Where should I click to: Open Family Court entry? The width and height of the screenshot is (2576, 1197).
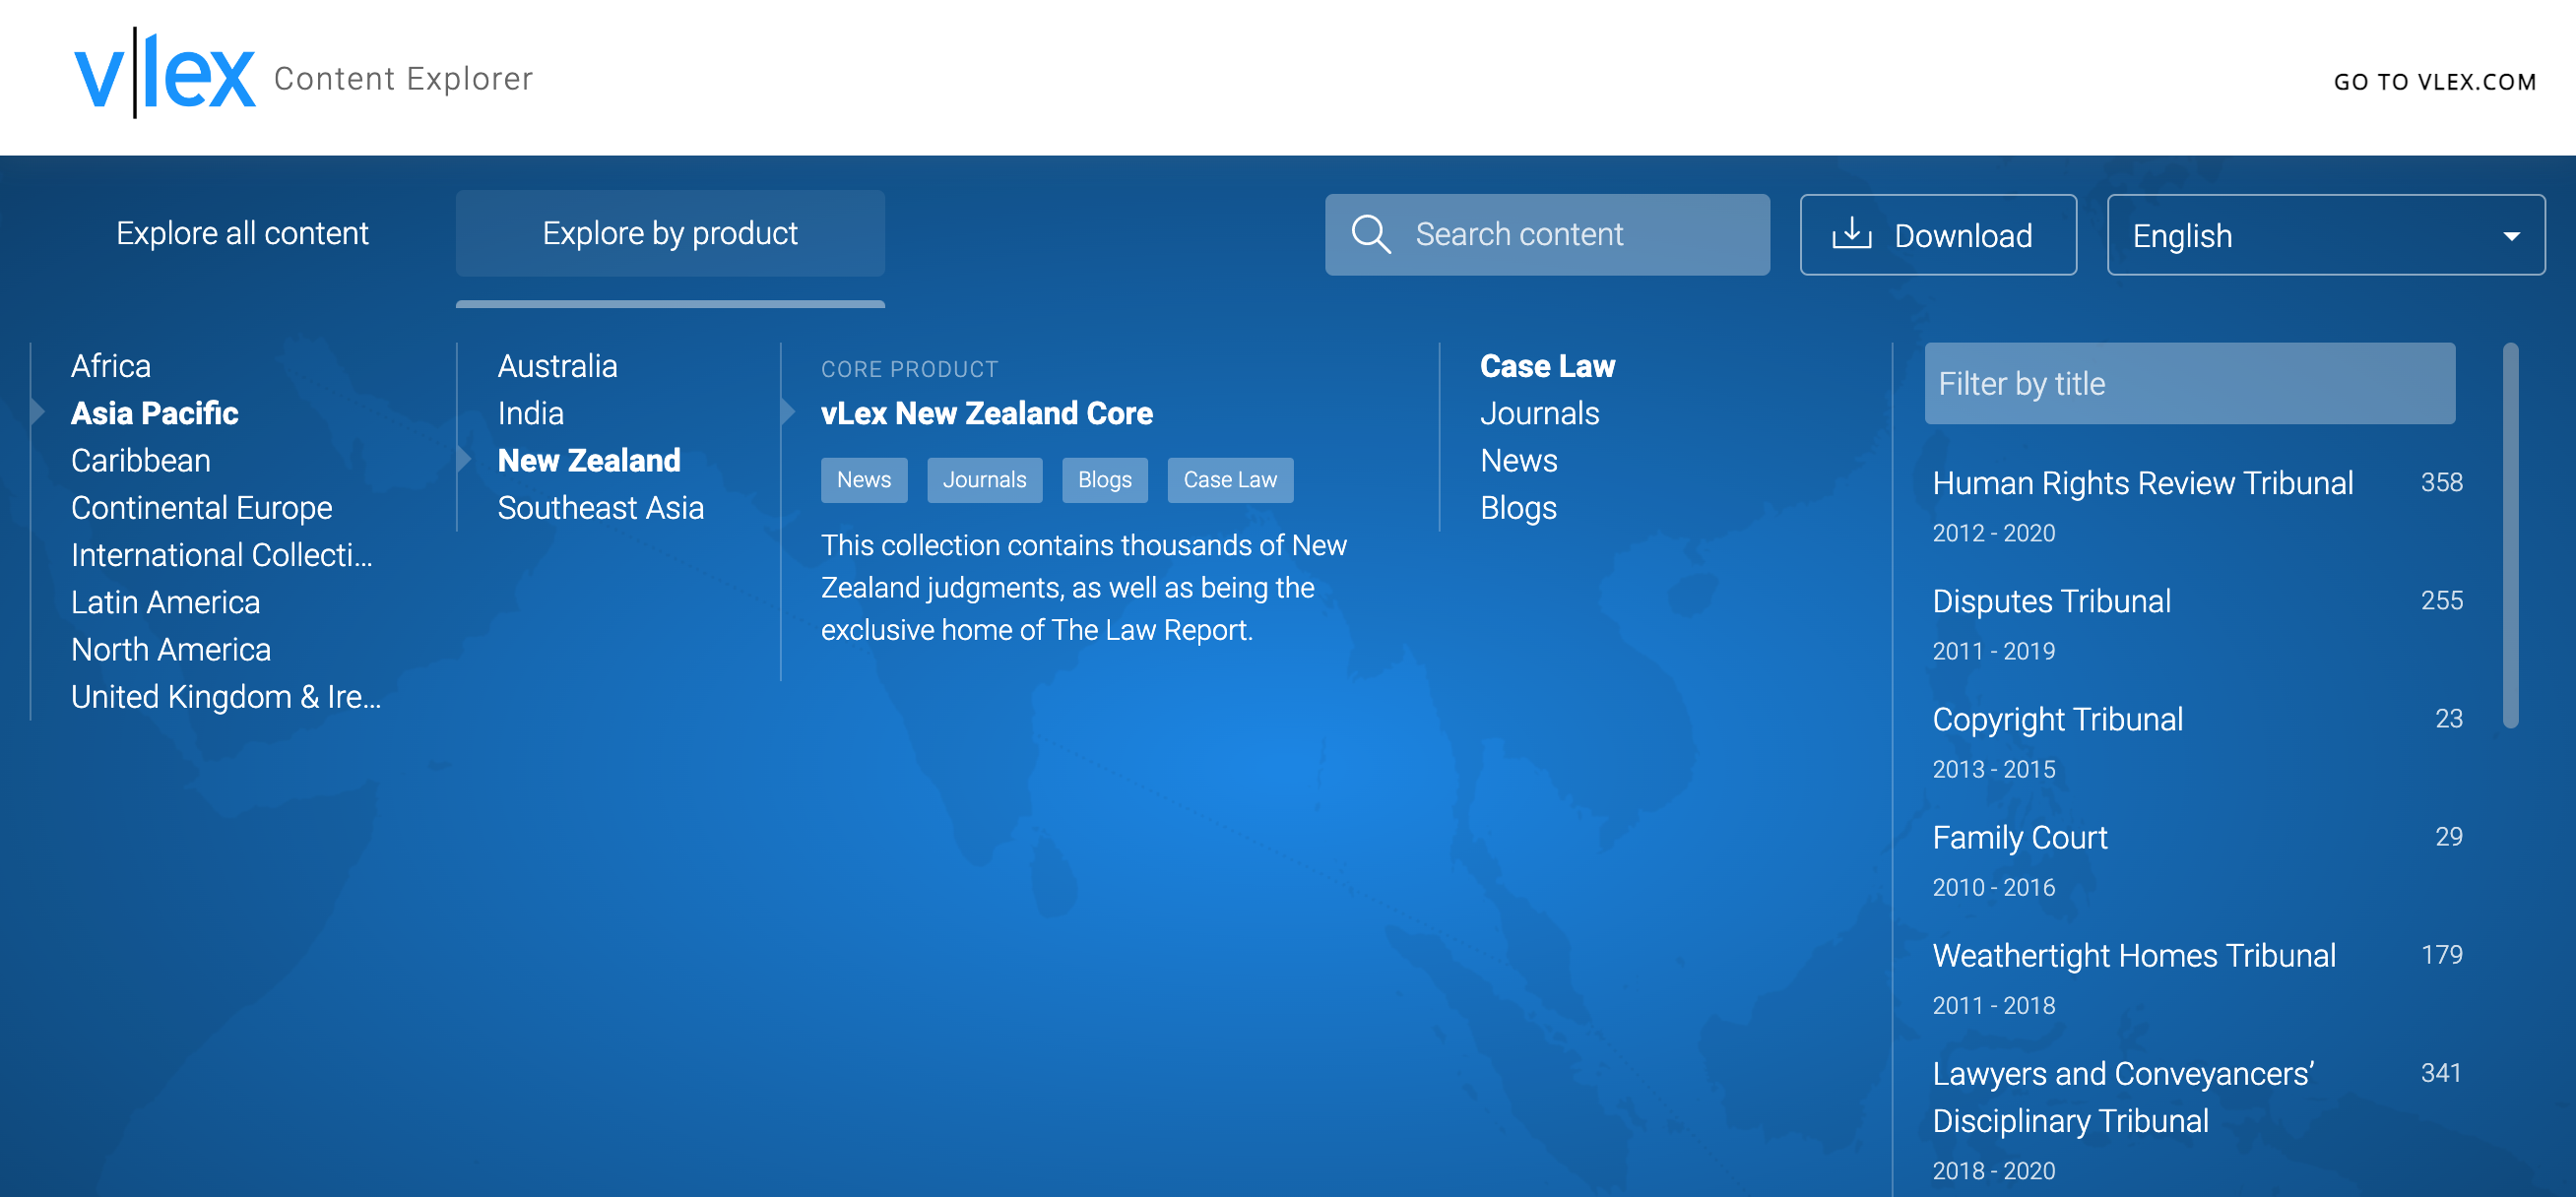[2020, 837]
